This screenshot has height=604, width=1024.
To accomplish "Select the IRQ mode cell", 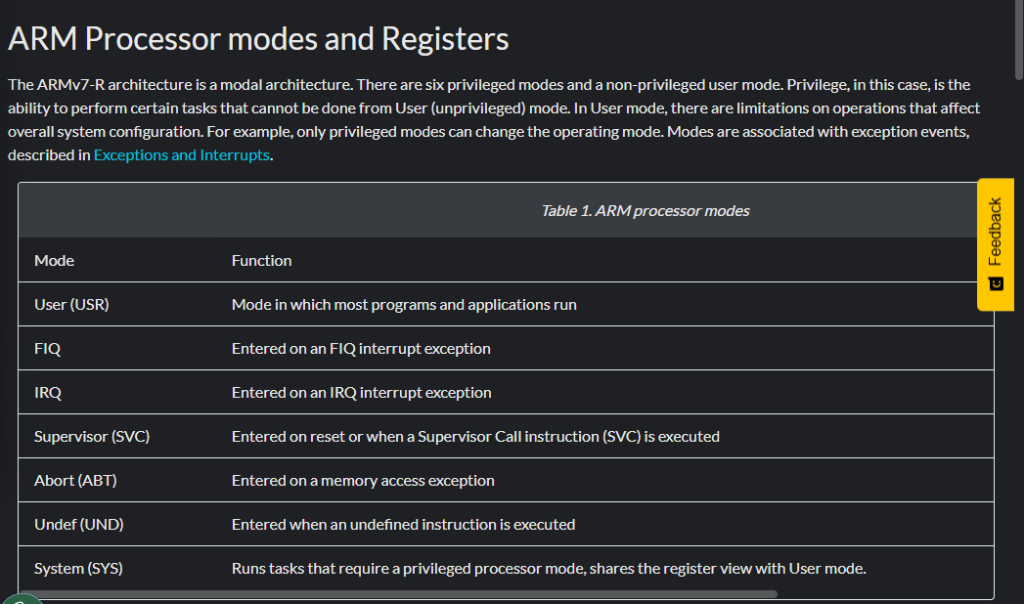I will pos(48,392).
